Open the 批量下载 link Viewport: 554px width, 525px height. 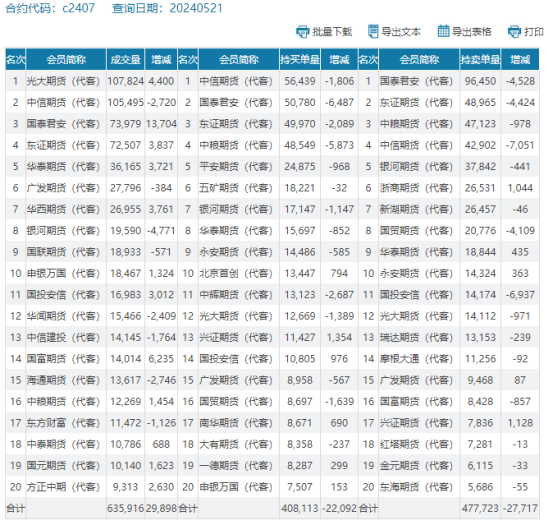click(332, 32)
